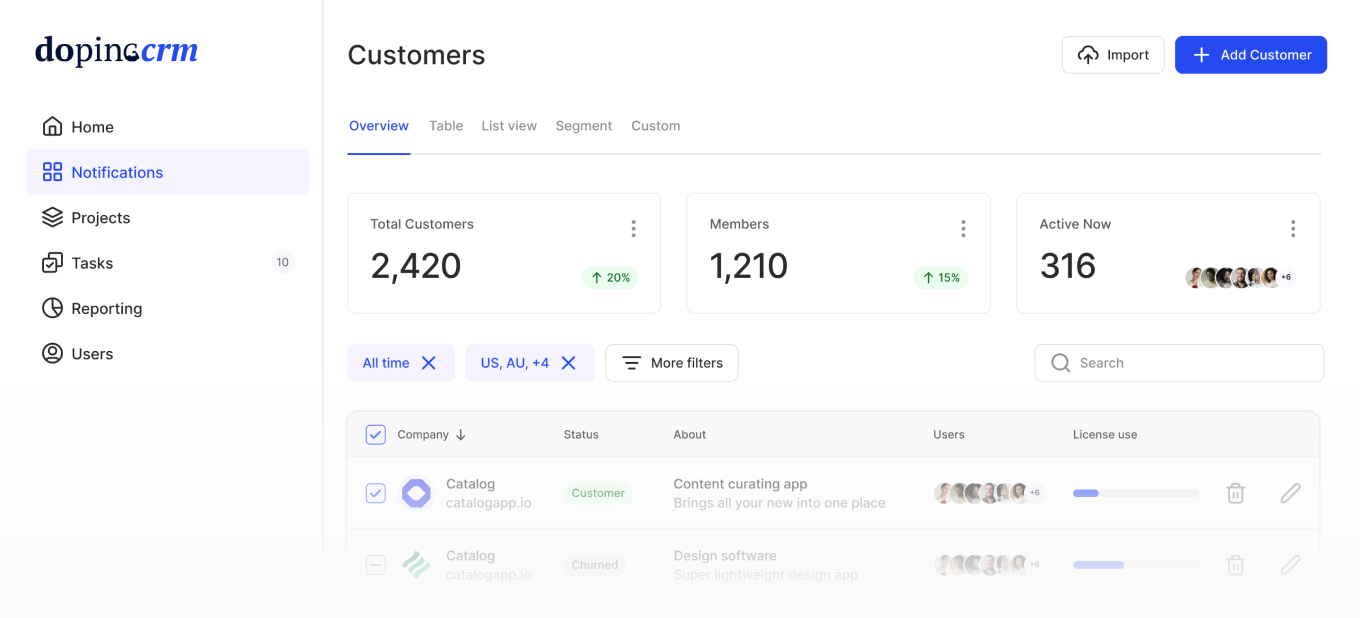Click the 2,420 total customers value

click(416, 266)
